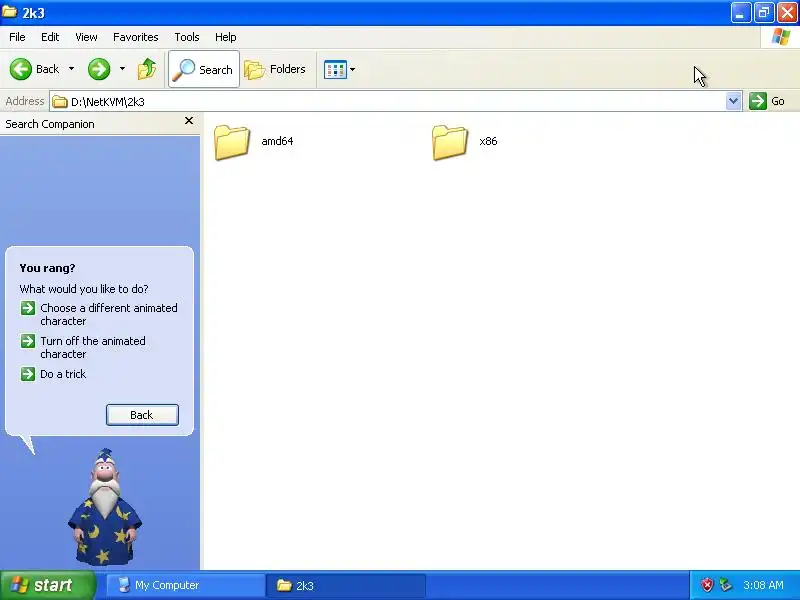Open the View menu
800x600 pixels.
coord(86,37)
